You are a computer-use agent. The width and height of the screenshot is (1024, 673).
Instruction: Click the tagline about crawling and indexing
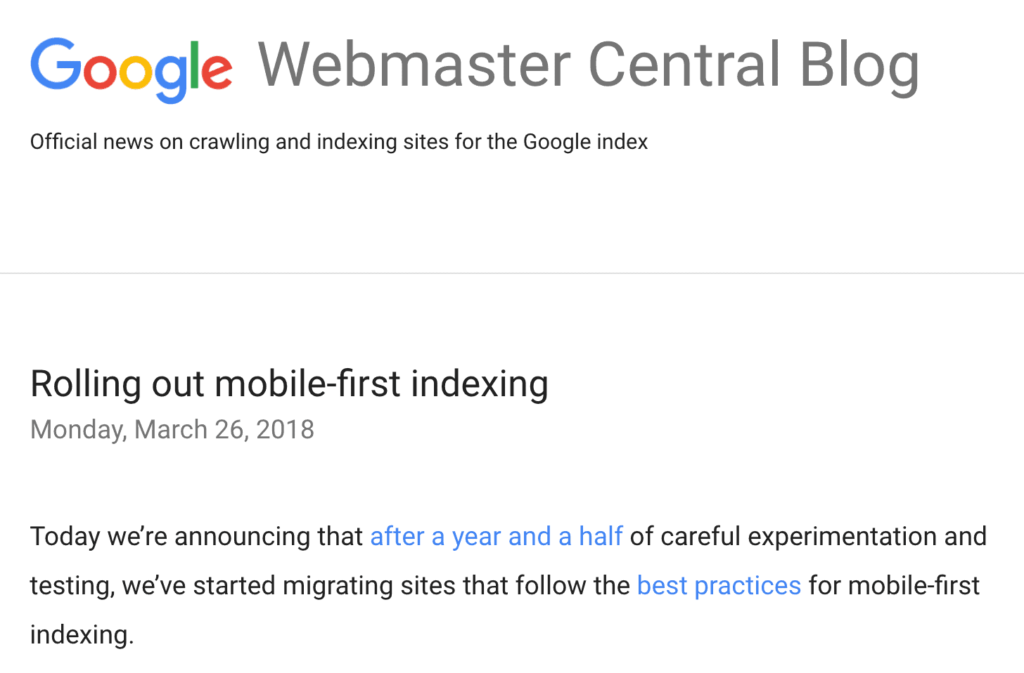[x=339, y=142]
